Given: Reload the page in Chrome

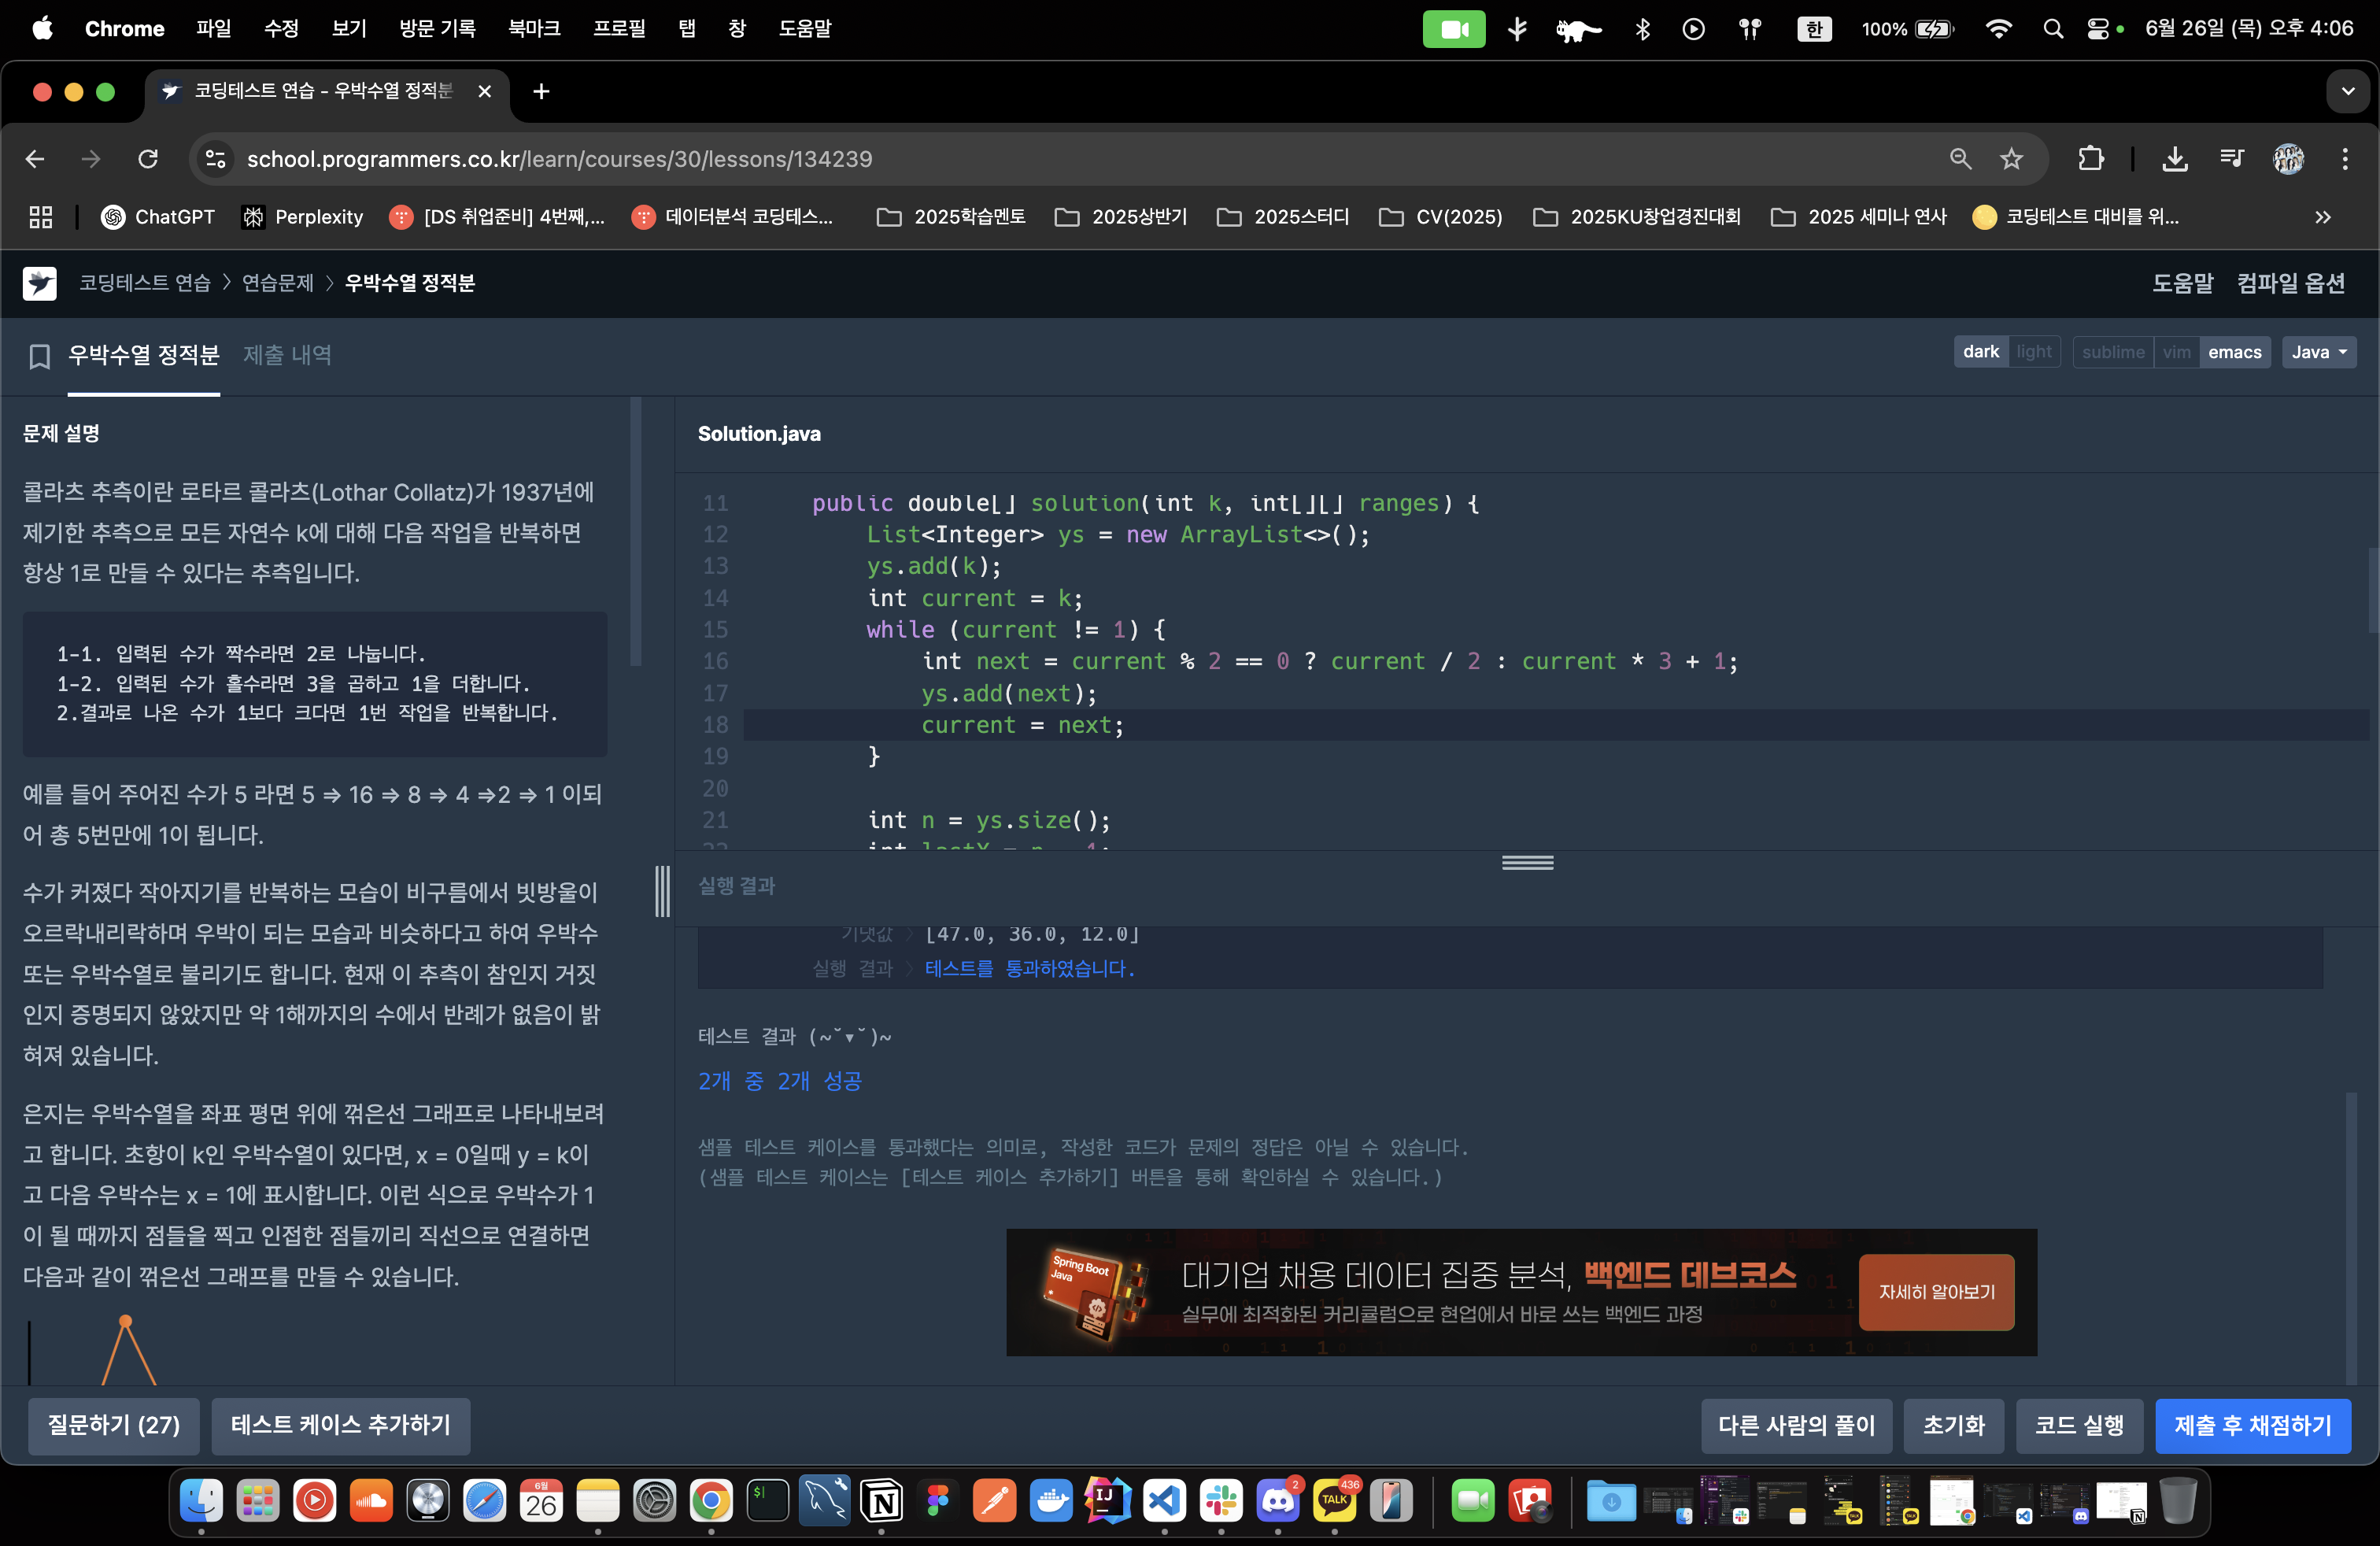Looking at the screenshot, I should pyautogui.click(x=148, y=159).
